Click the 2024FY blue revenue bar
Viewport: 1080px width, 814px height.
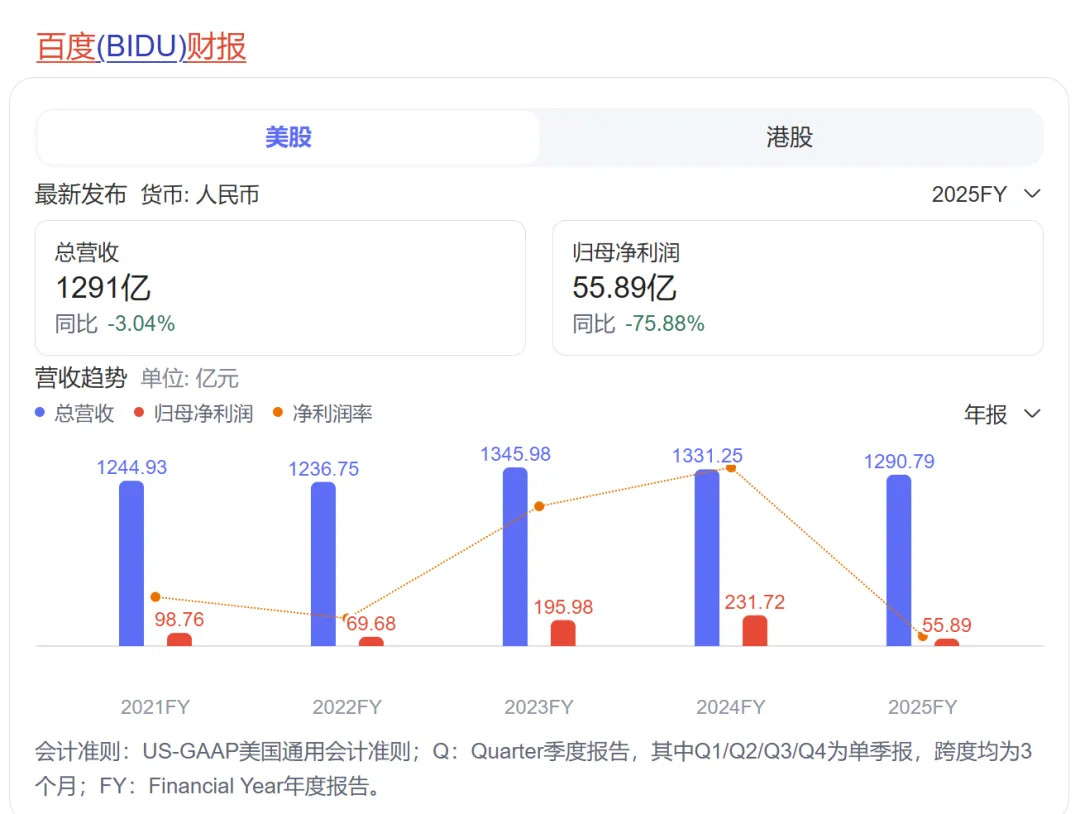[x=707, y=558]
